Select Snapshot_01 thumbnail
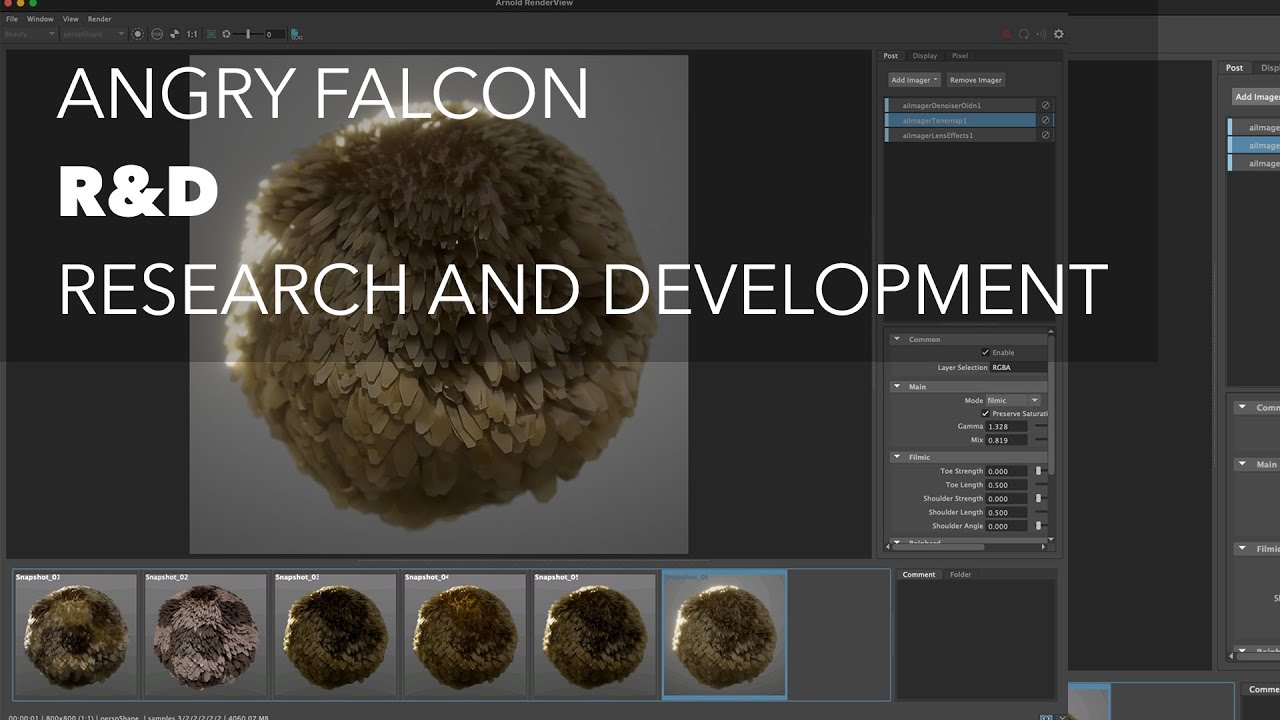Screen dimensions: 1280x720 click(76, 634)
